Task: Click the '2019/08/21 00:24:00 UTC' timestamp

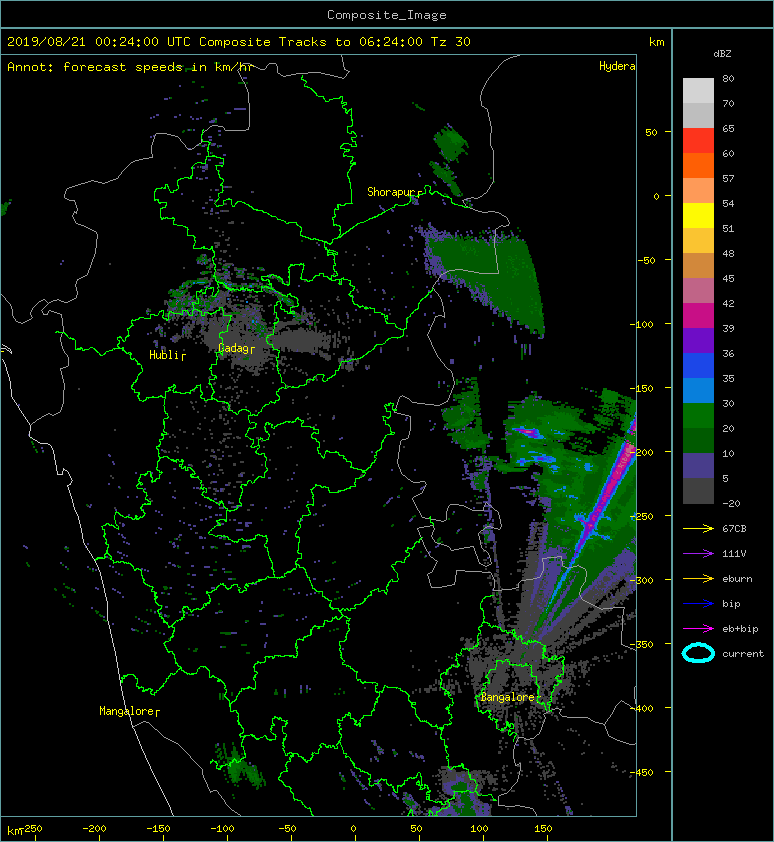Action: (99, 42)
